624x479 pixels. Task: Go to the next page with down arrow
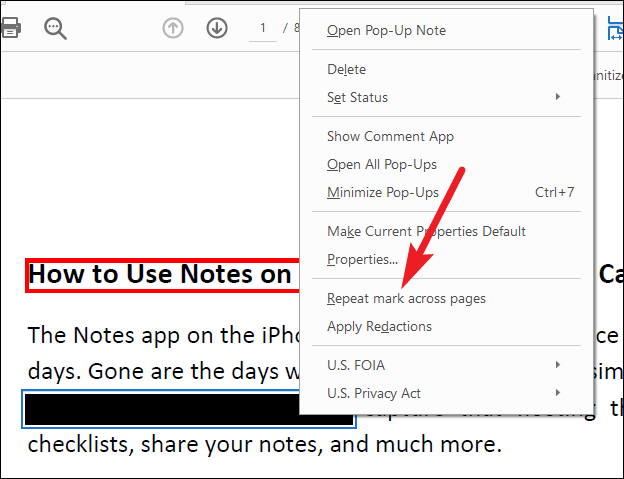(217, 28)
